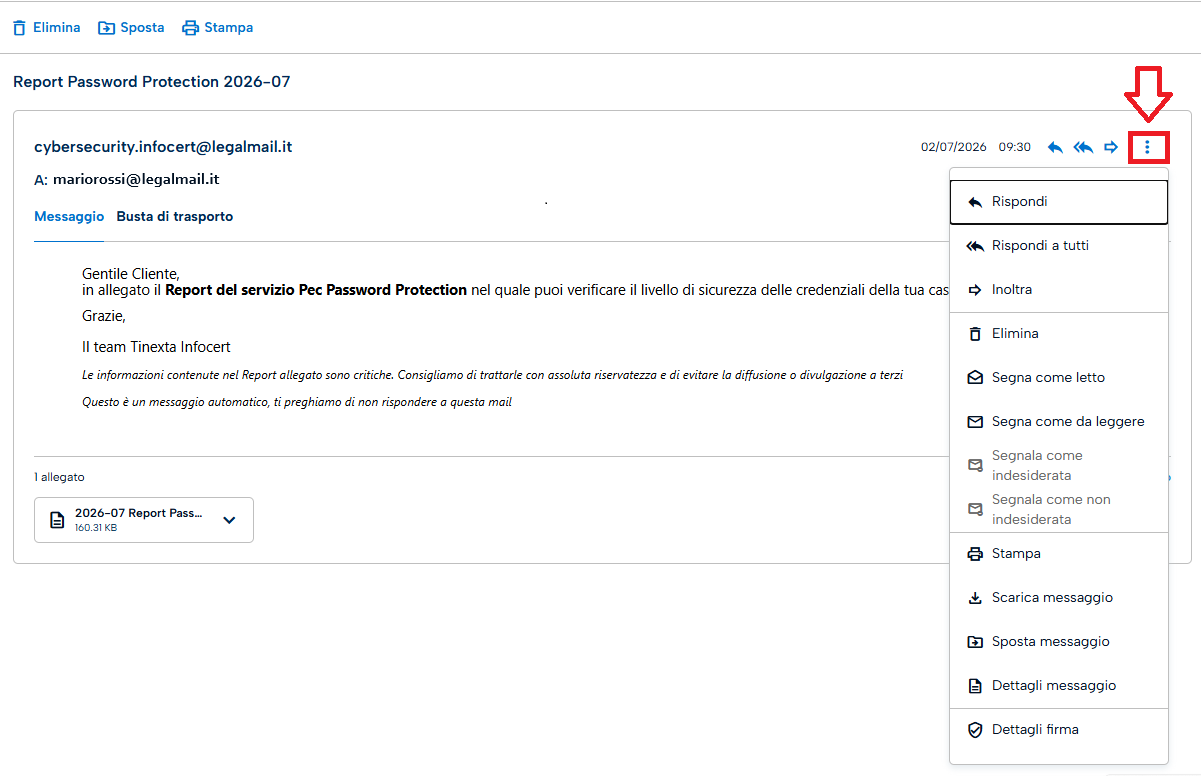Click the reply-all double arrow icon
Image resolution: width=1201 pixels, height=776 pixels.
pos(1083,148)
